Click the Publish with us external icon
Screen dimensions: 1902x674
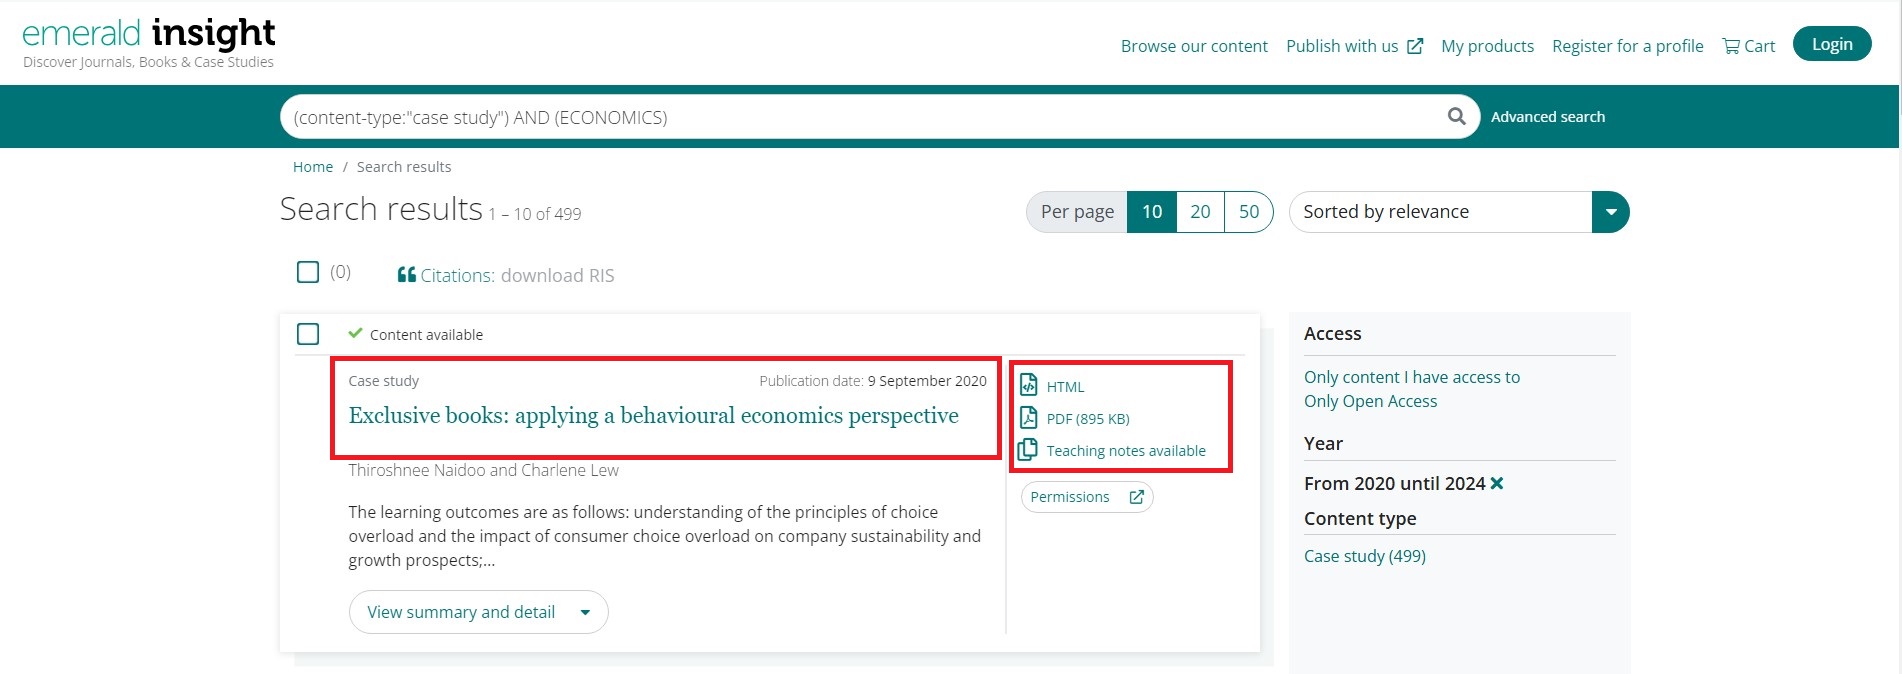1415,46
